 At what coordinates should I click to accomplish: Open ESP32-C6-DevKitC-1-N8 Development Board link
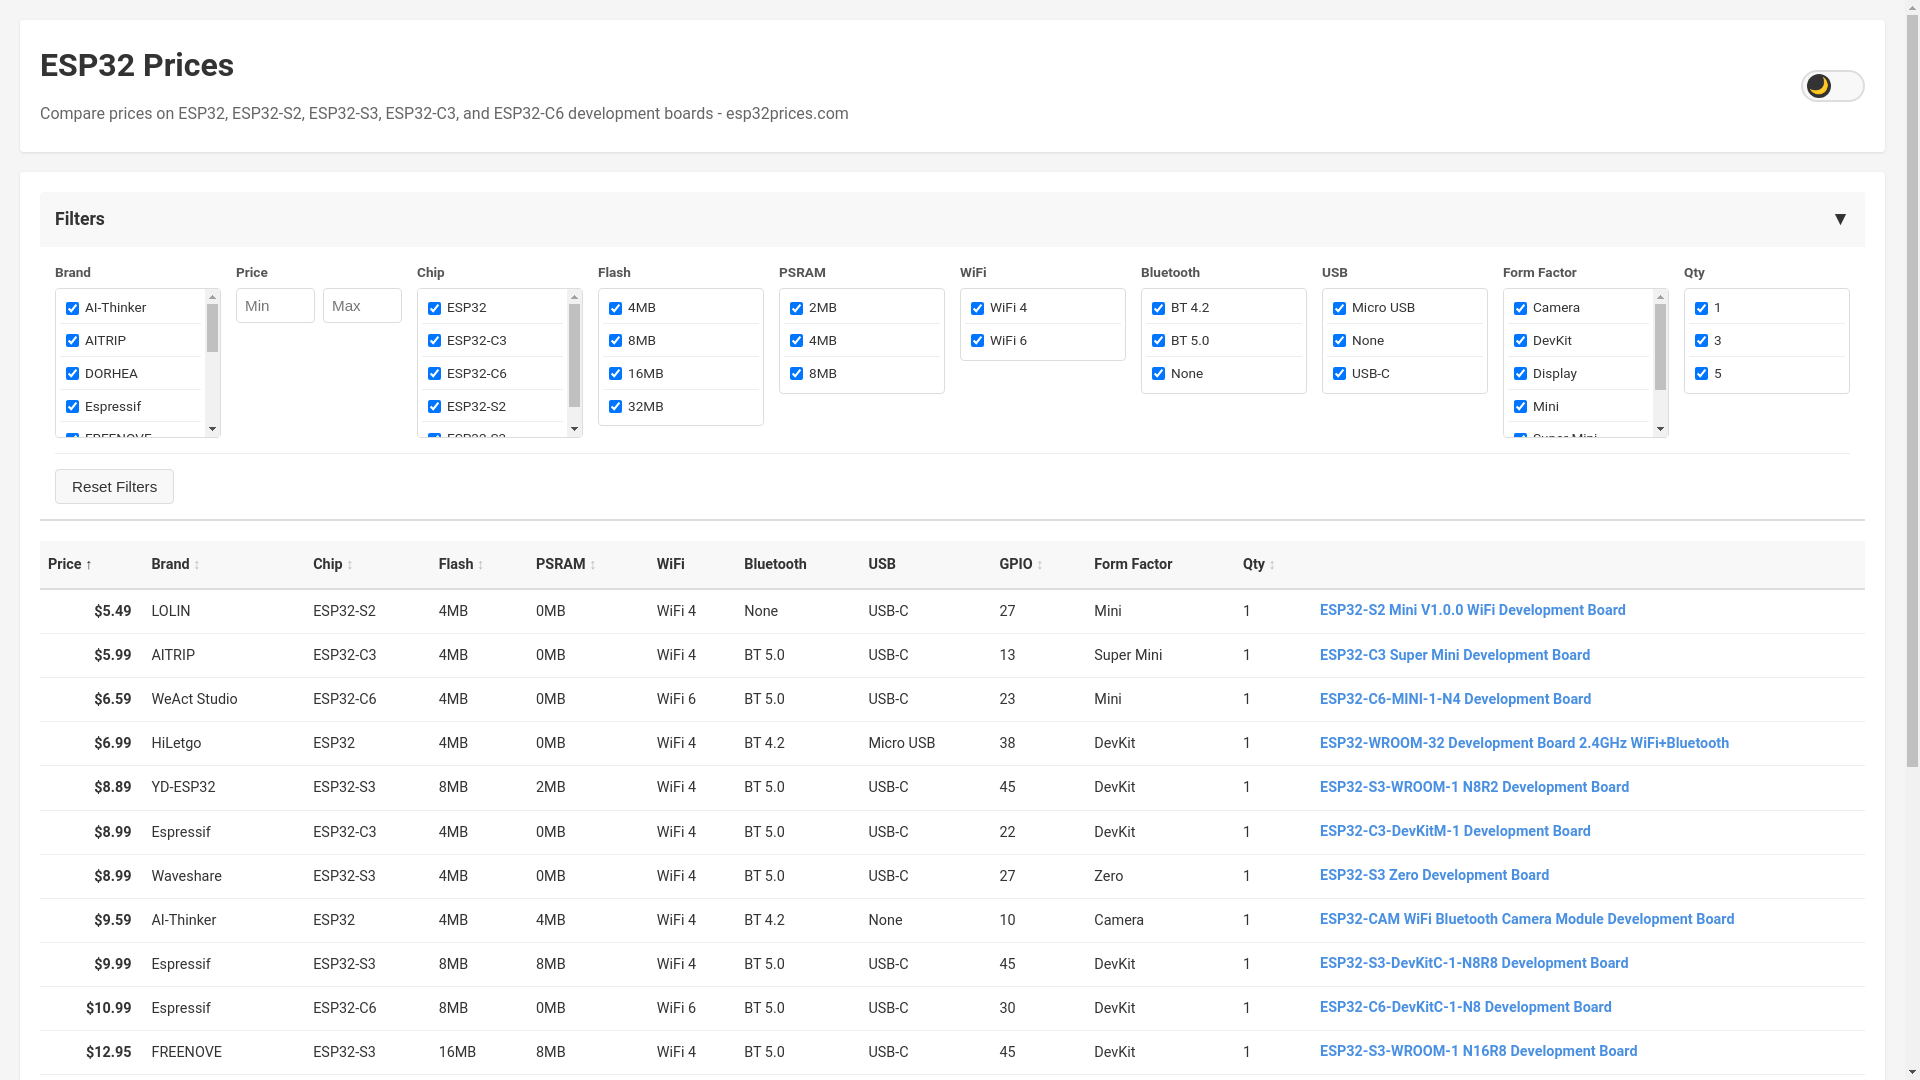[x=1465, y=1007]
